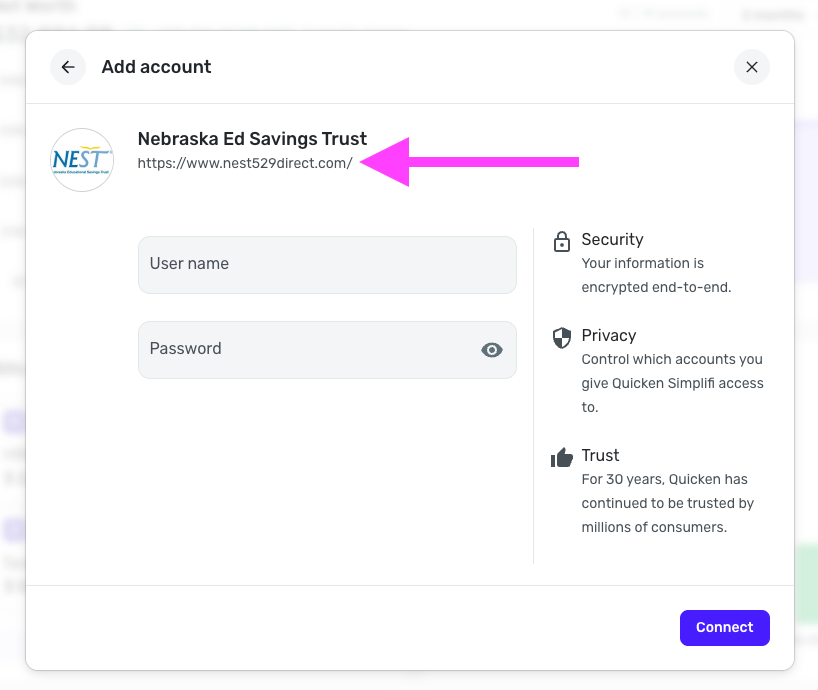This screenshot has width=818, height=690.
Task: Click the pink arrow annotation
Action: tap(470, 162)
